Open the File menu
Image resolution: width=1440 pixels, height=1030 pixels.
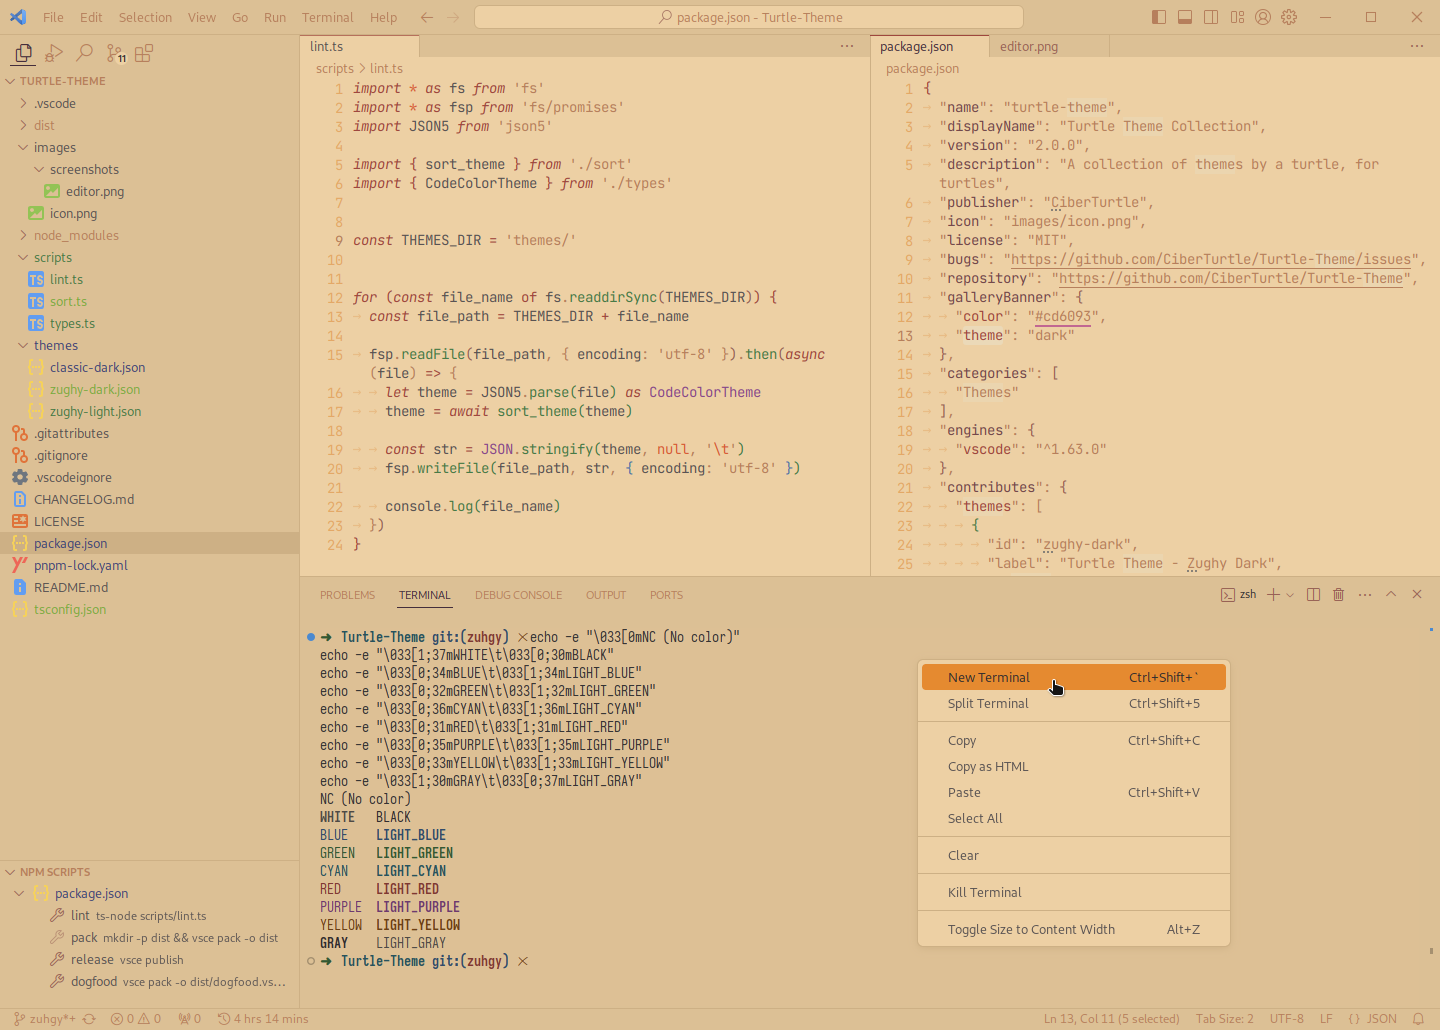click(x=53, y=17)
